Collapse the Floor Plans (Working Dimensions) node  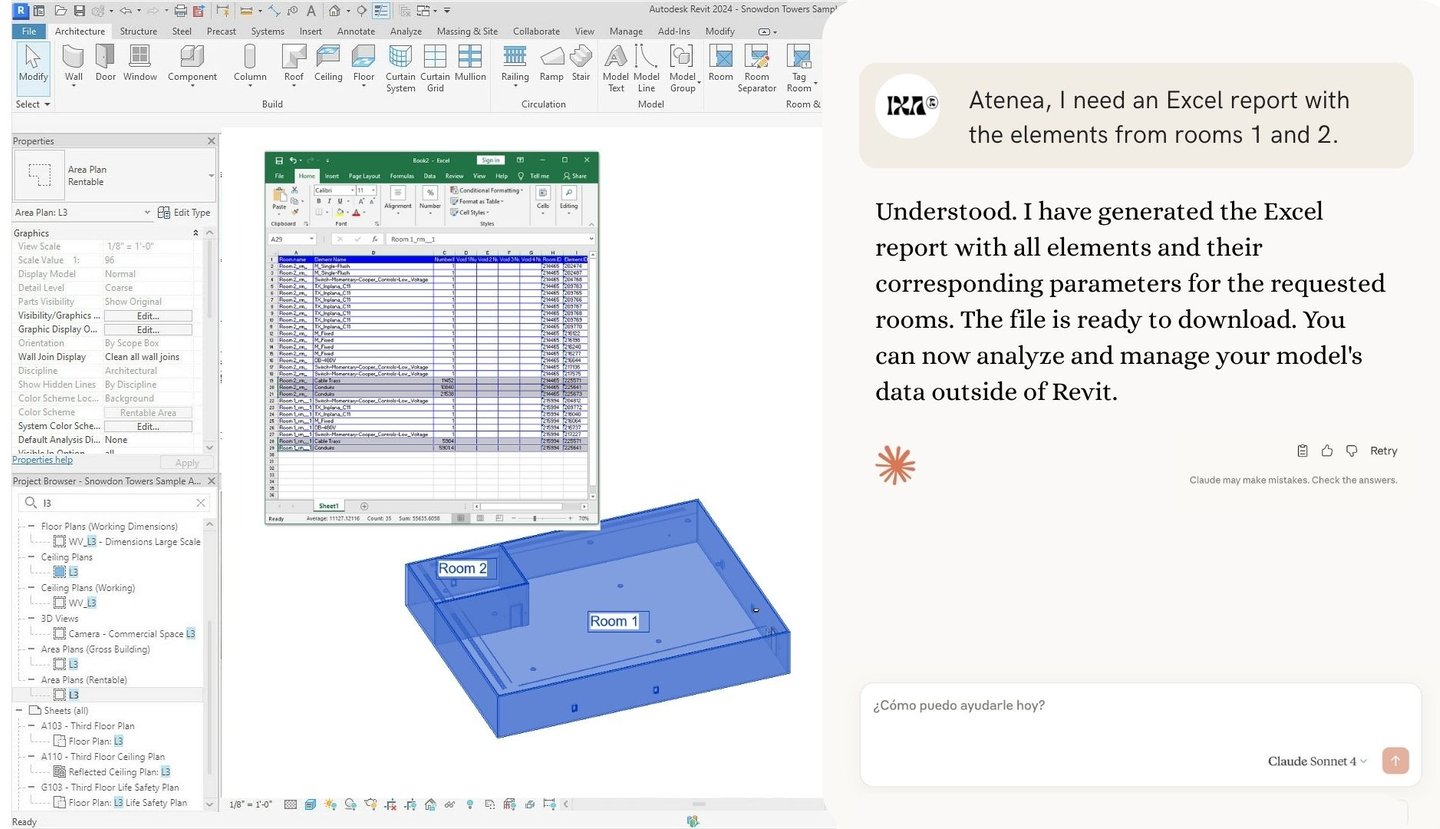[x=30, y=526]
